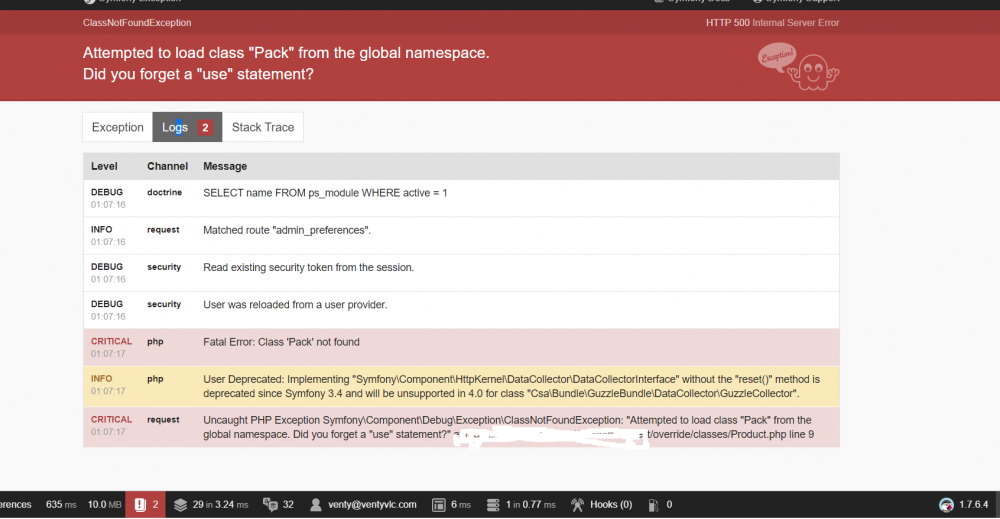This screenshot has width=1000, height=519.
Task: Click the PrestaShop logo icon beside 1.7.6.4
Action: [x=946, y=505]
